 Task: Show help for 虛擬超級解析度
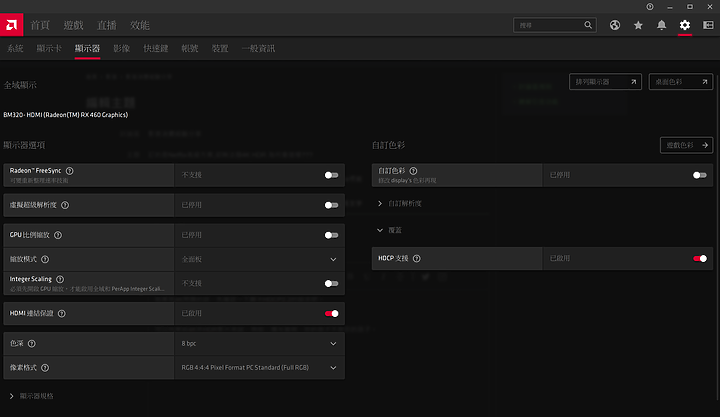point(65,205)
